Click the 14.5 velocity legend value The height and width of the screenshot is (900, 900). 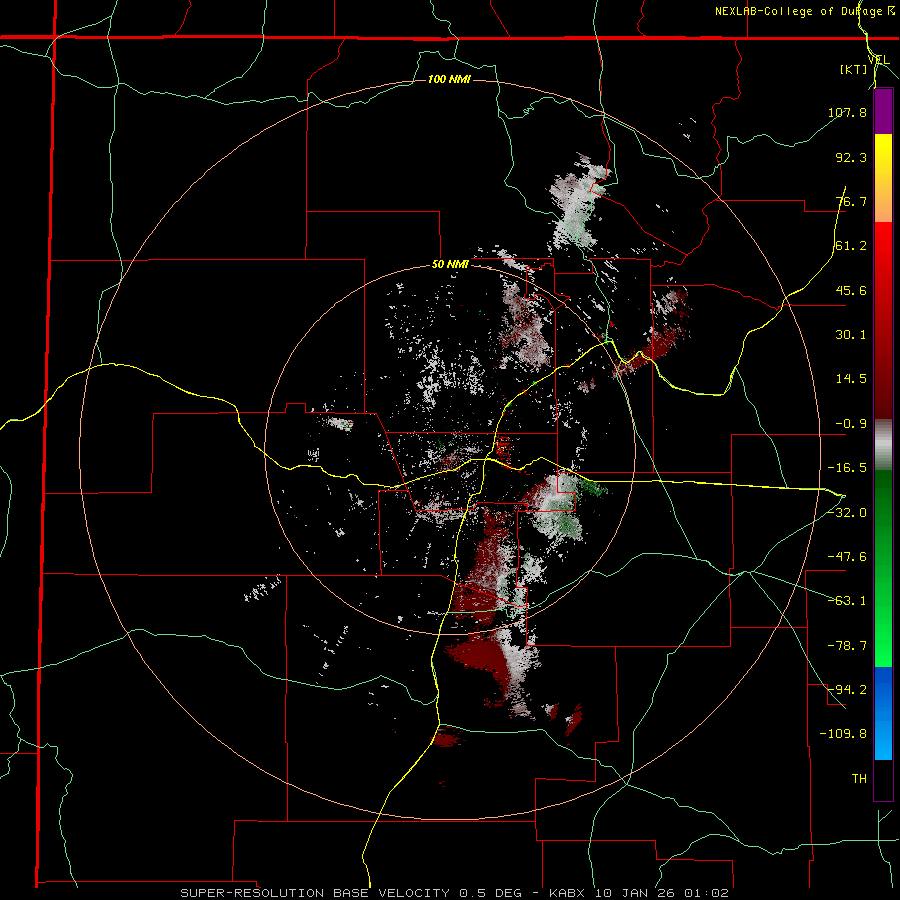[851, 379]
